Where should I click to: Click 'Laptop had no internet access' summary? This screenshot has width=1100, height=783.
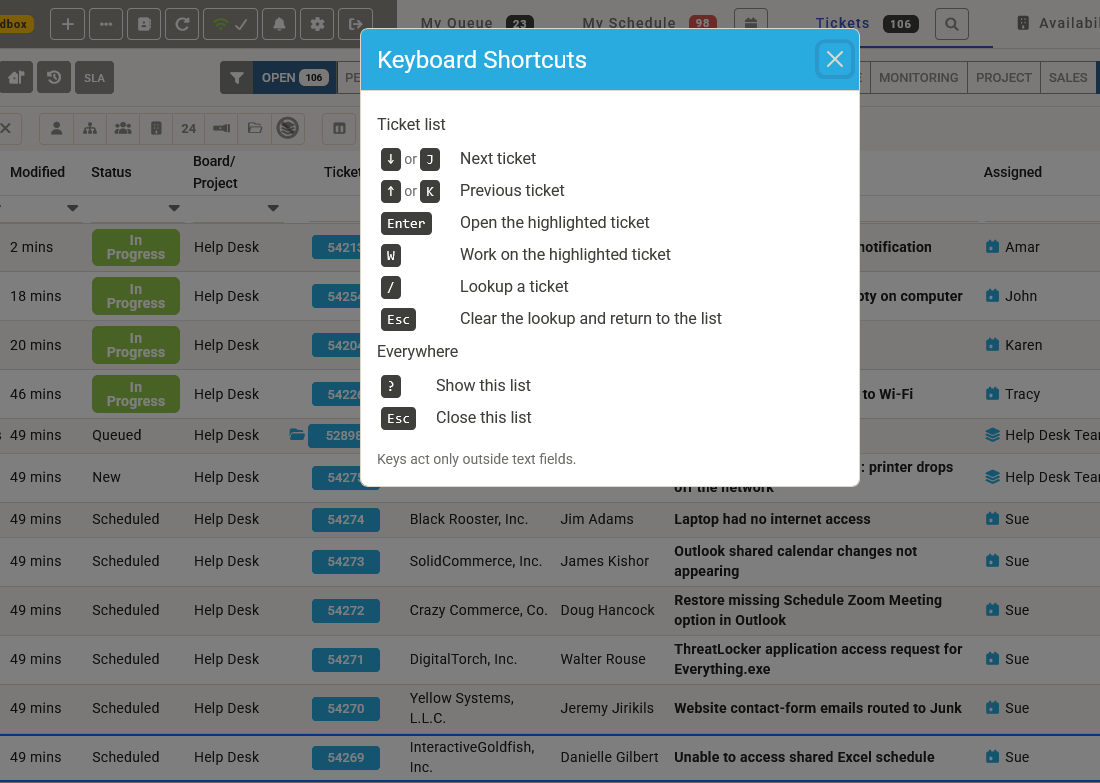click(x=772, y=519)
